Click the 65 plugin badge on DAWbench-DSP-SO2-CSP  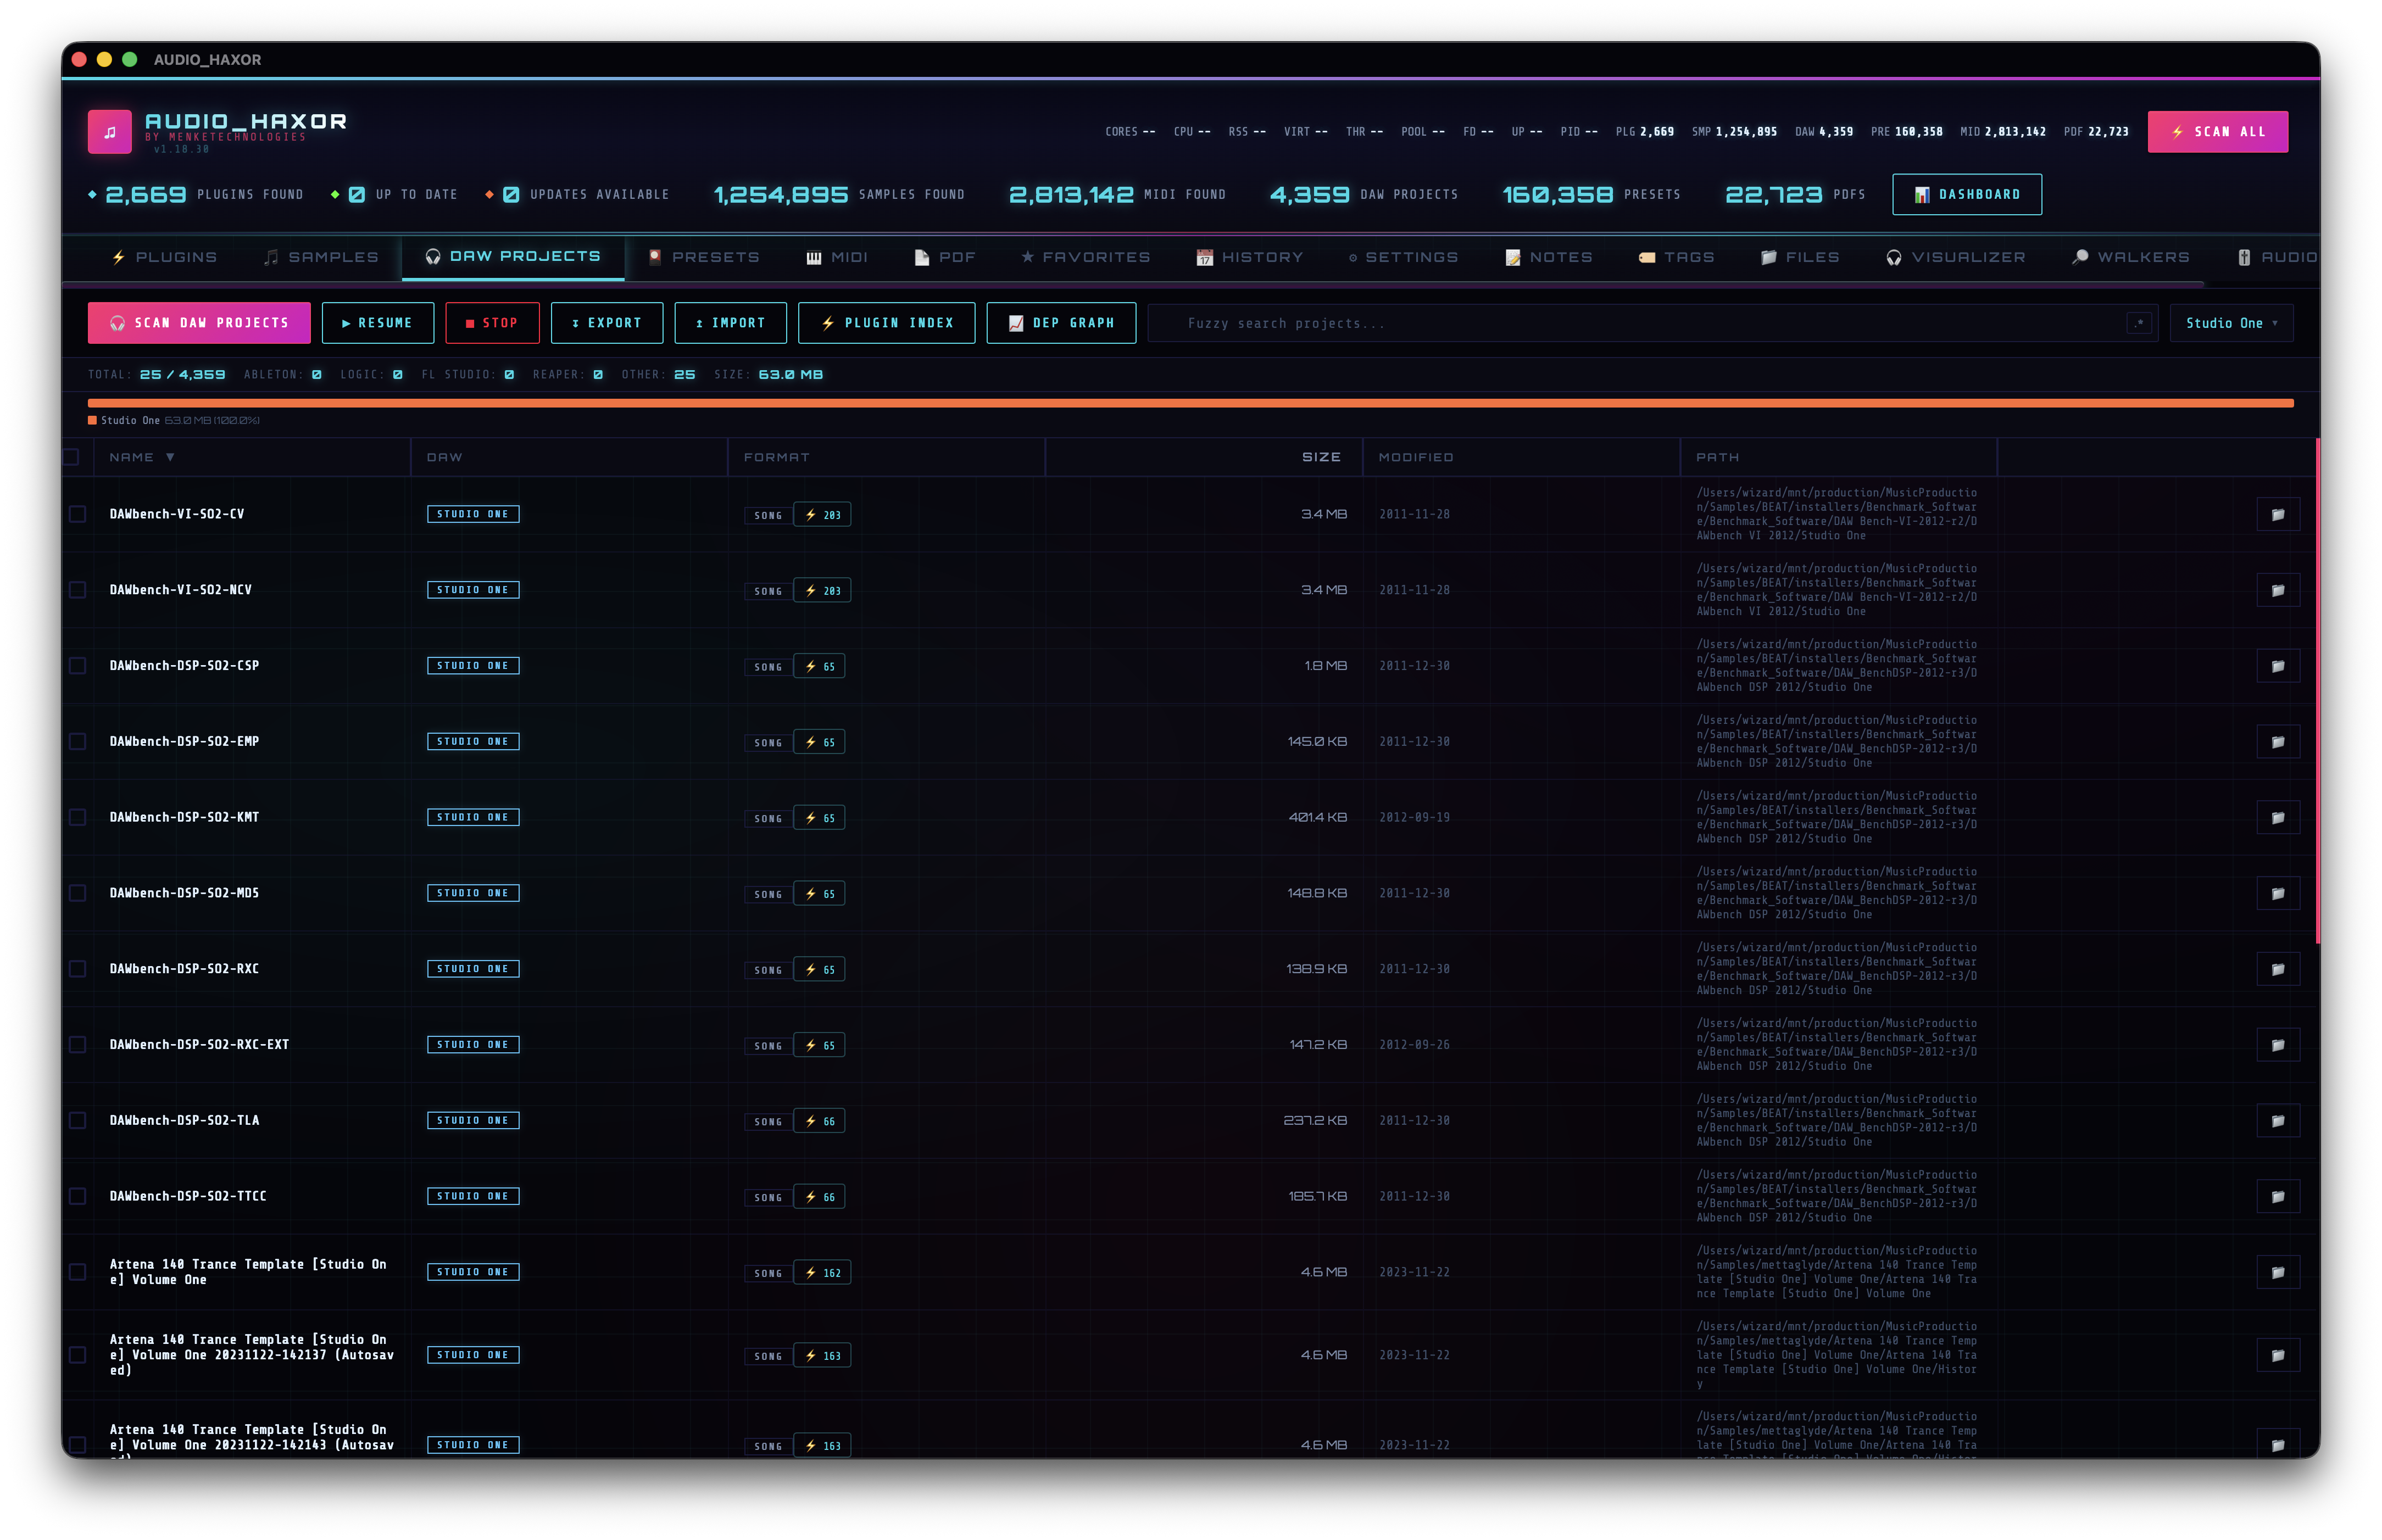[819, 667]
